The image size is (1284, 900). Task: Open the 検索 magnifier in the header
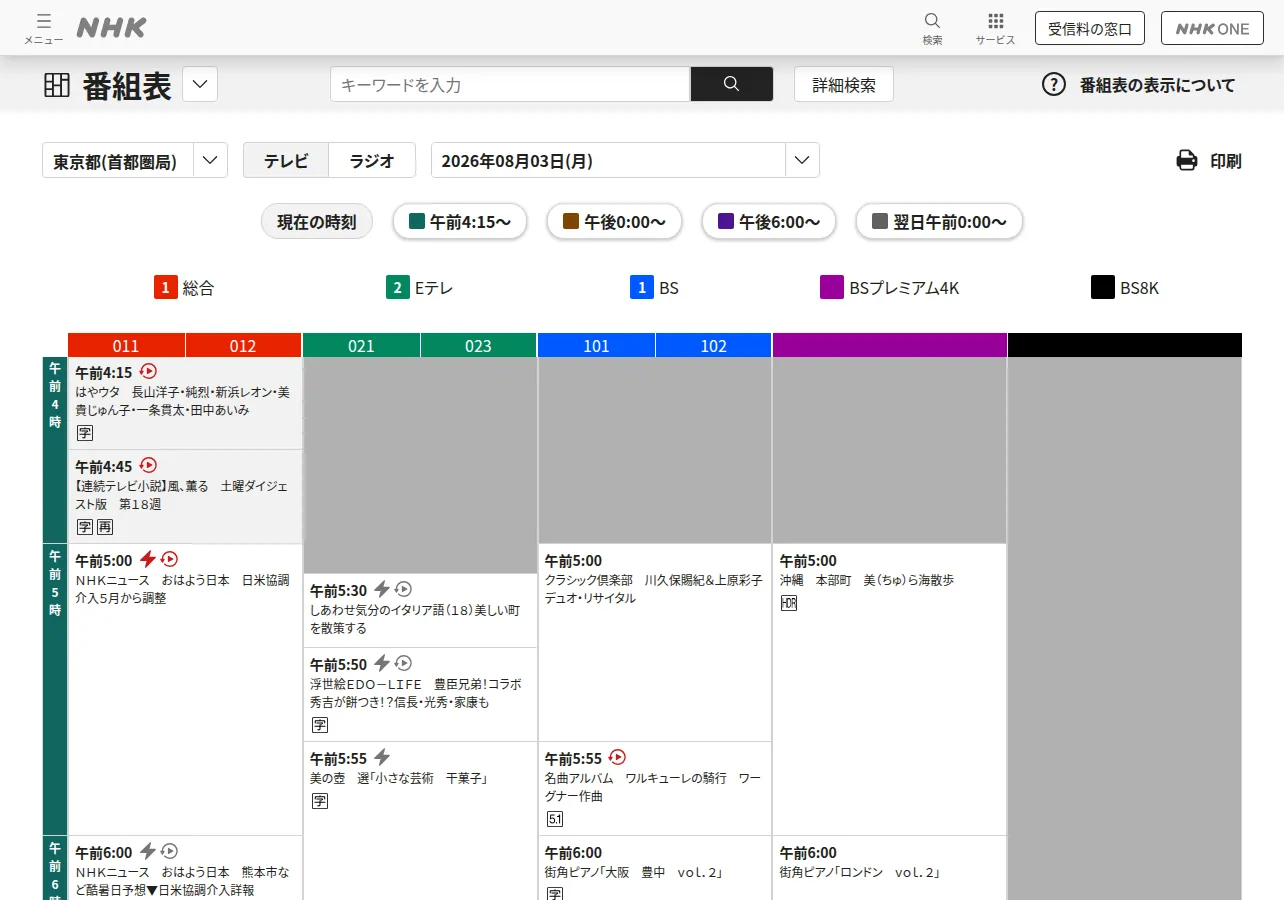point(932,28)
